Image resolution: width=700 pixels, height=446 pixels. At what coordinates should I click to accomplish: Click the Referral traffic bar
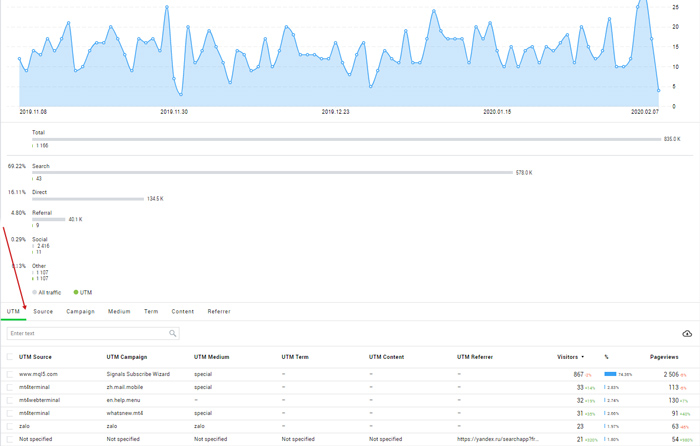click(49, 219)
